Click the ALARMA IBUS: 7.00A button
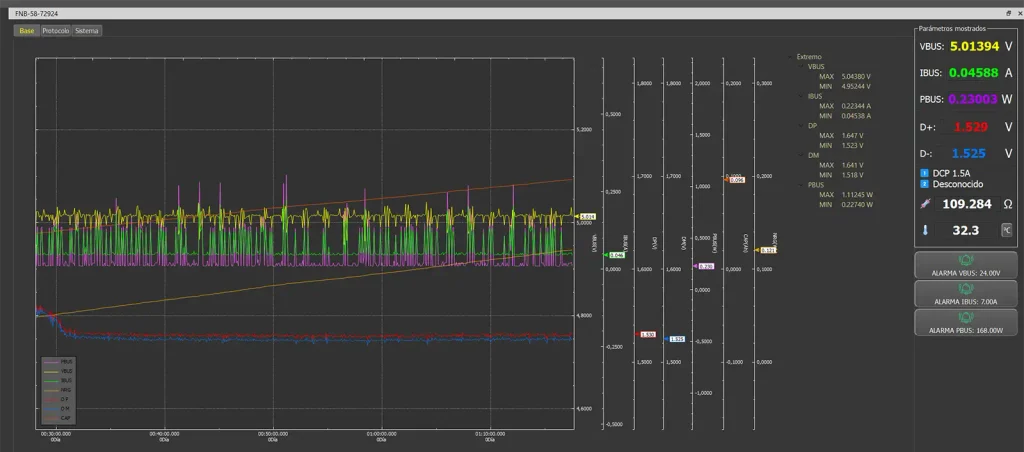 [x=966, y=294]
